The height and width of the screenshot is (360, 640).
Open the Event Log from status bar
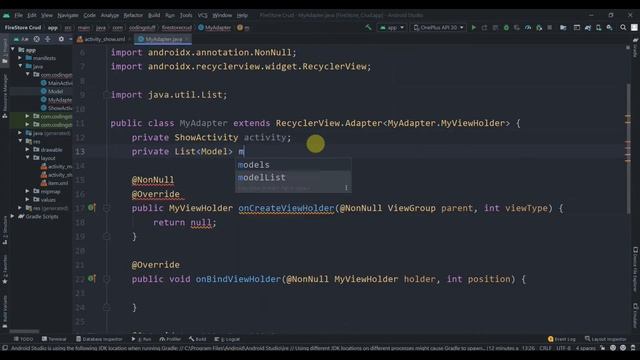pyautogui.click(x=562, y=339)
